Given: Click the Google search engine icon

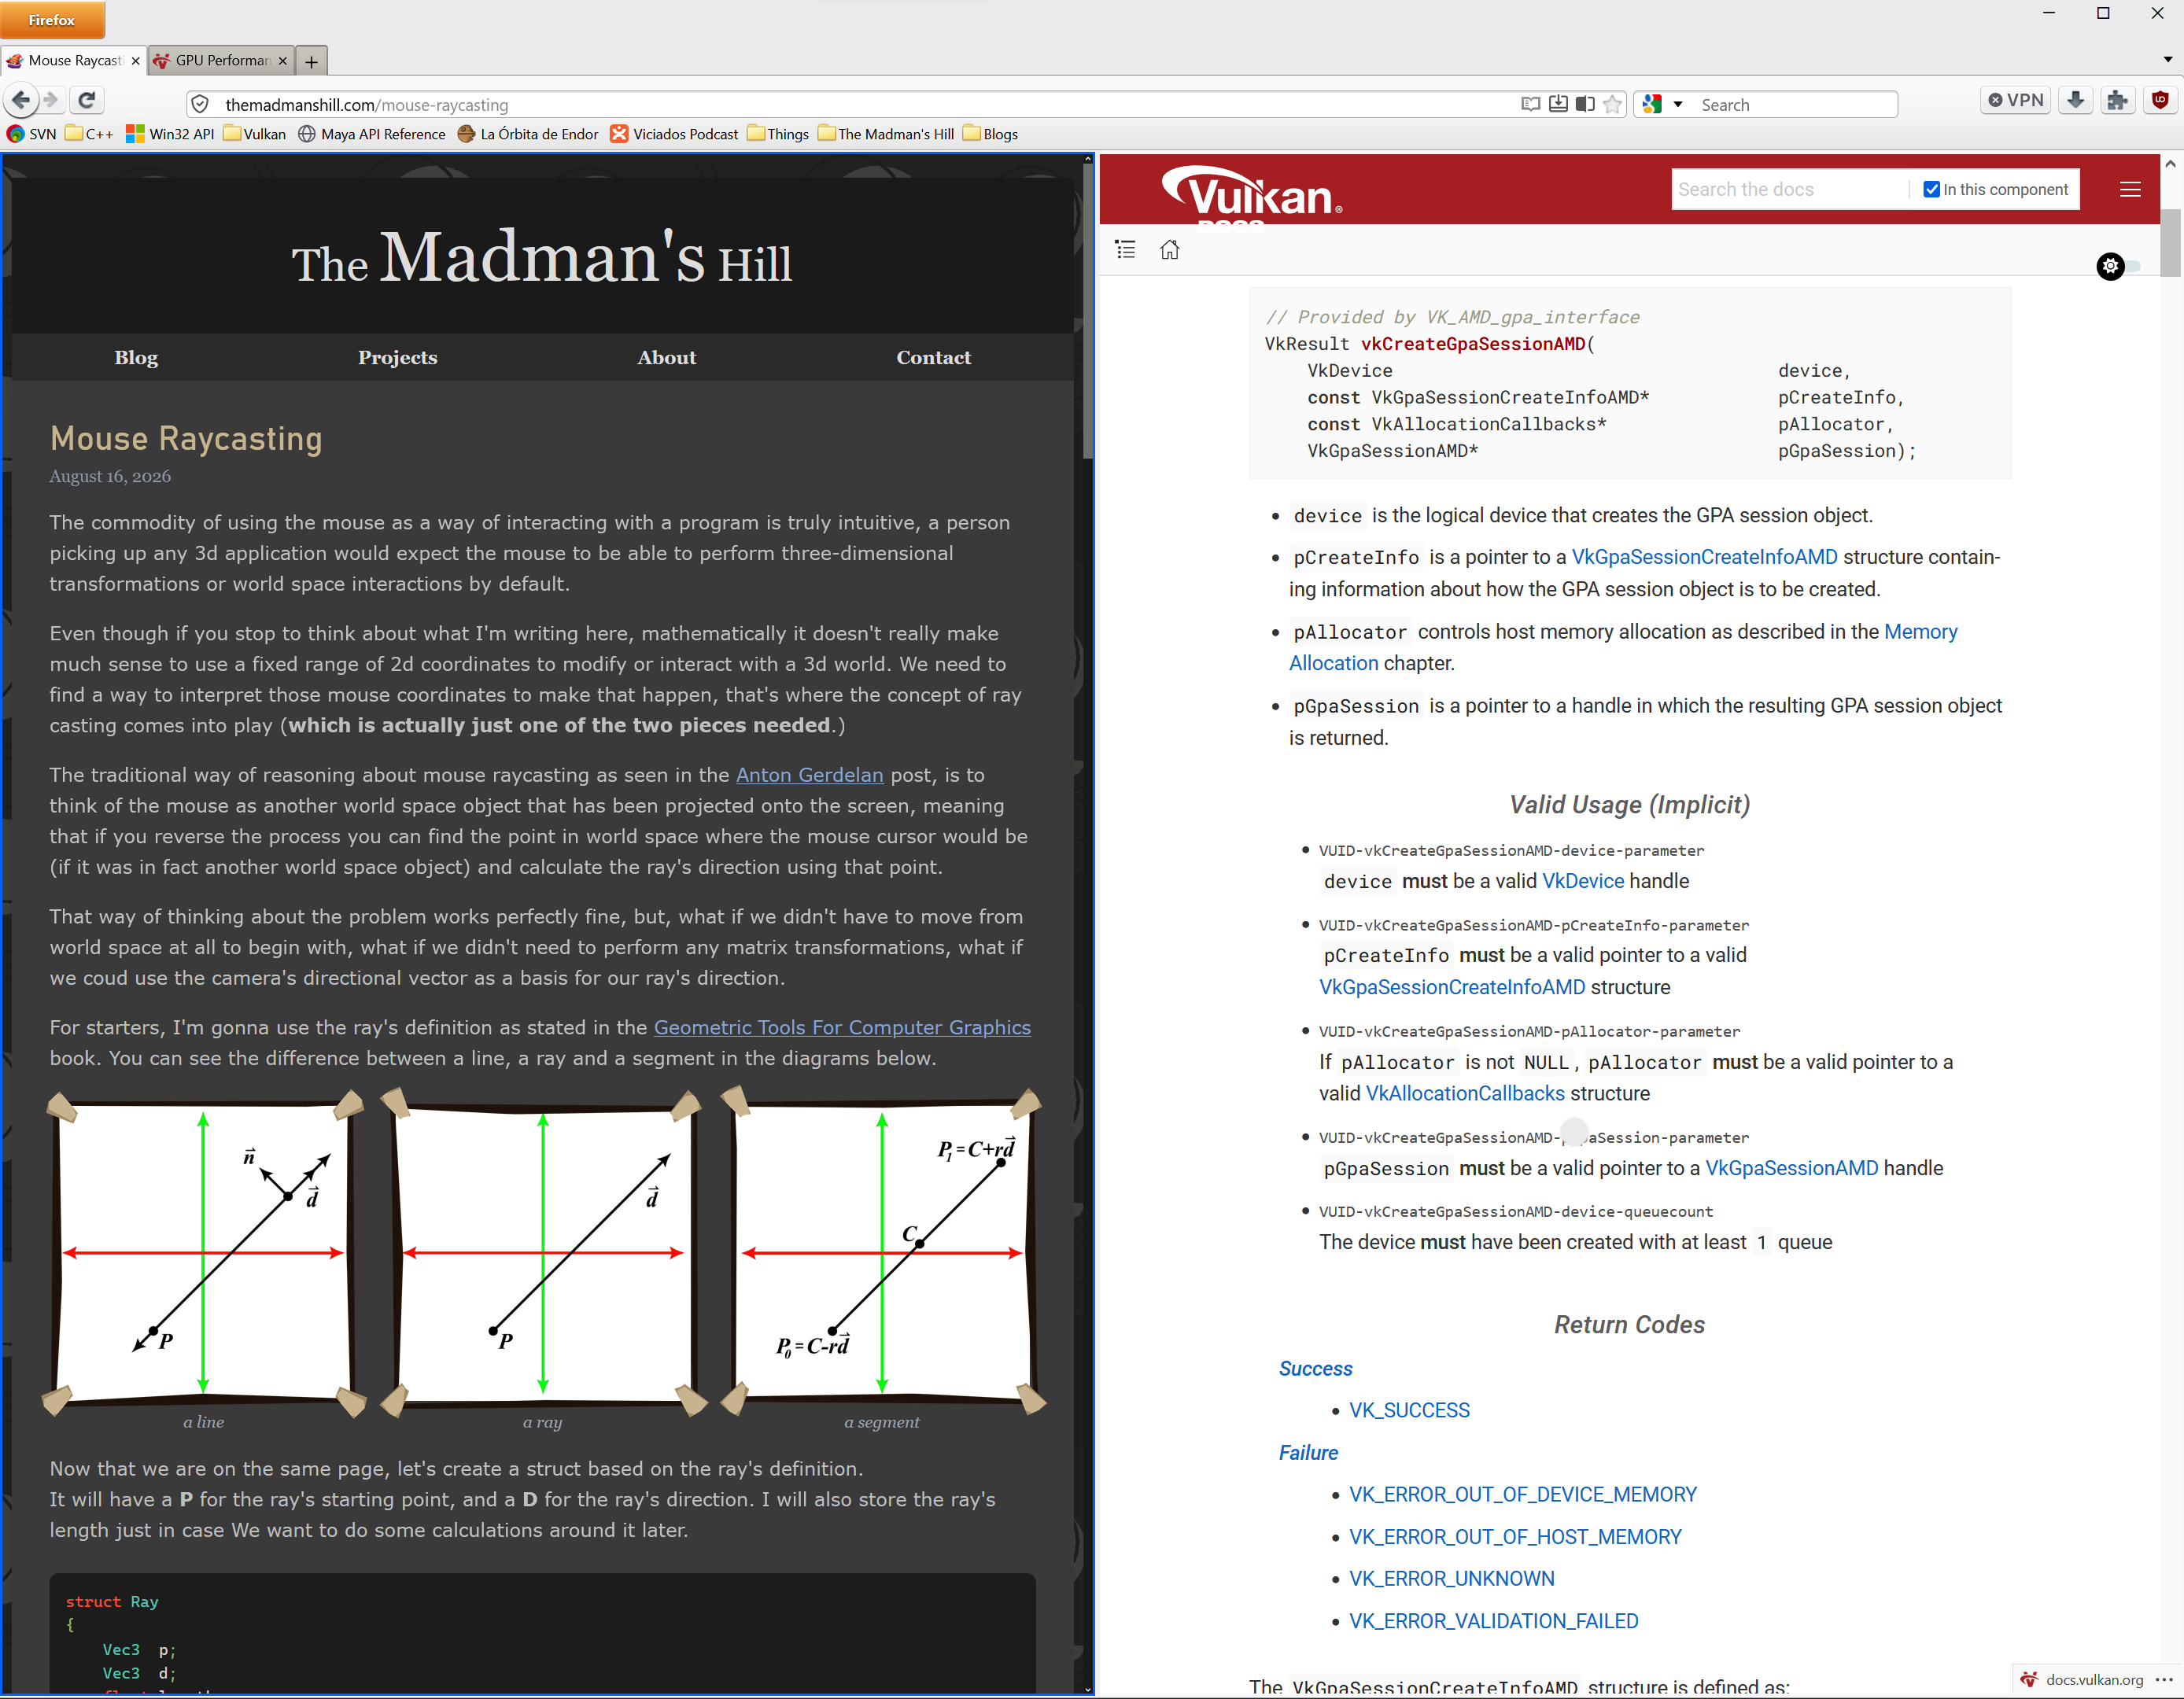Looking at the screenshot, I should tap(1652, 104).
